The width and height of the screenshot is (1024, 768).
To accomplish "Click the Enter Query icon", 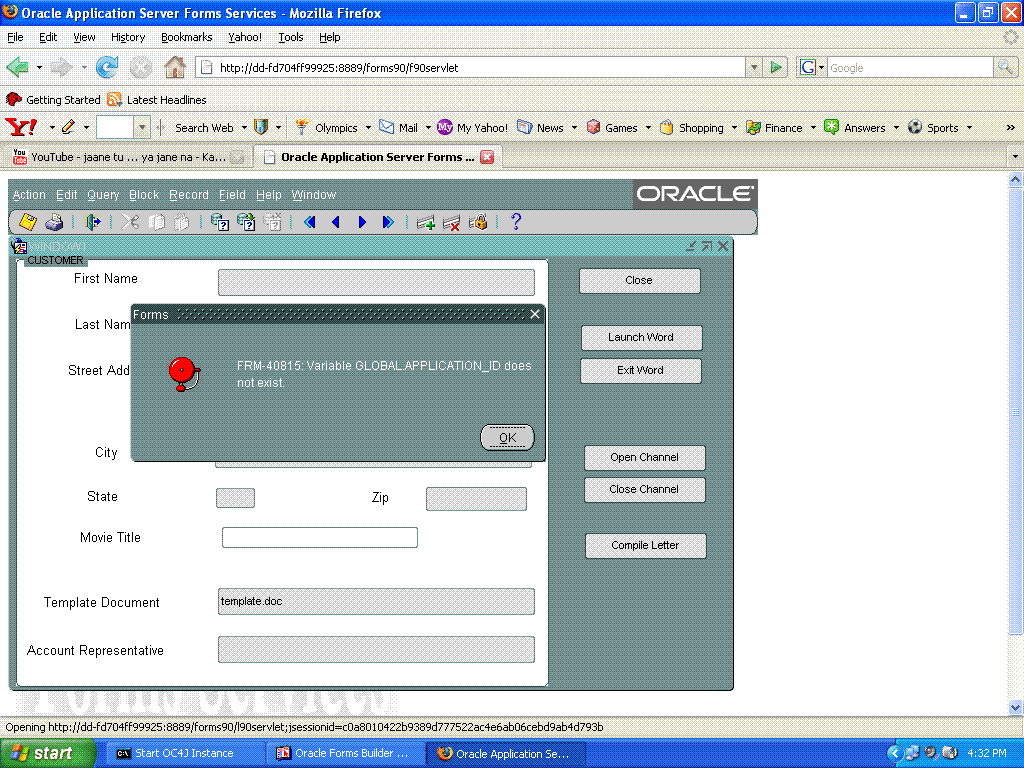I will pos(220,222).
